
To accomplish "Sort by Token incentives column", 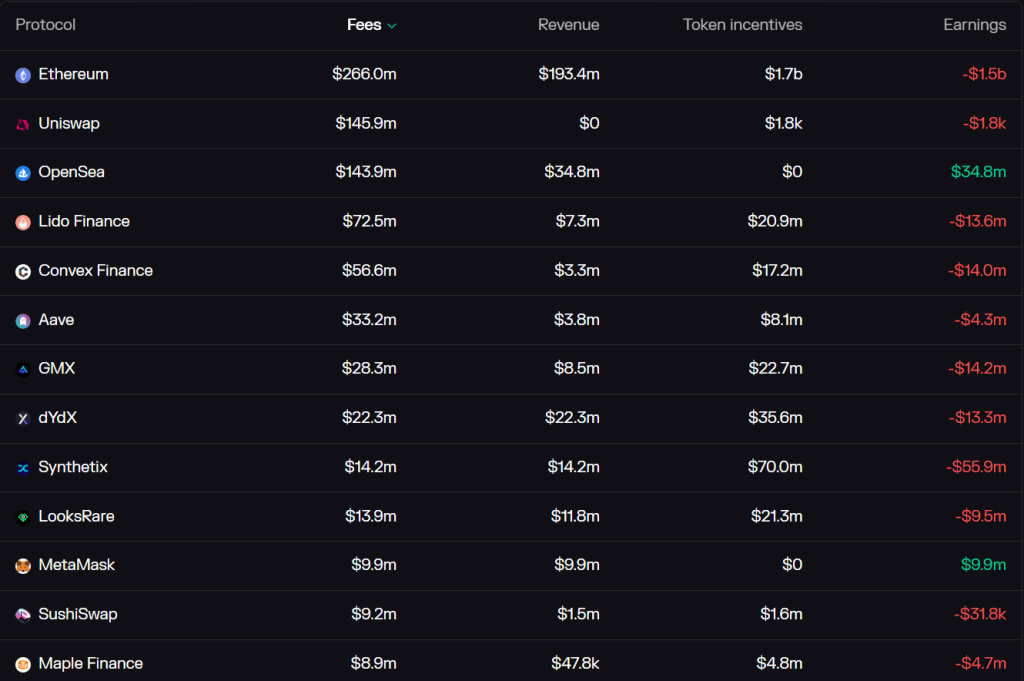I will [742, 25].
